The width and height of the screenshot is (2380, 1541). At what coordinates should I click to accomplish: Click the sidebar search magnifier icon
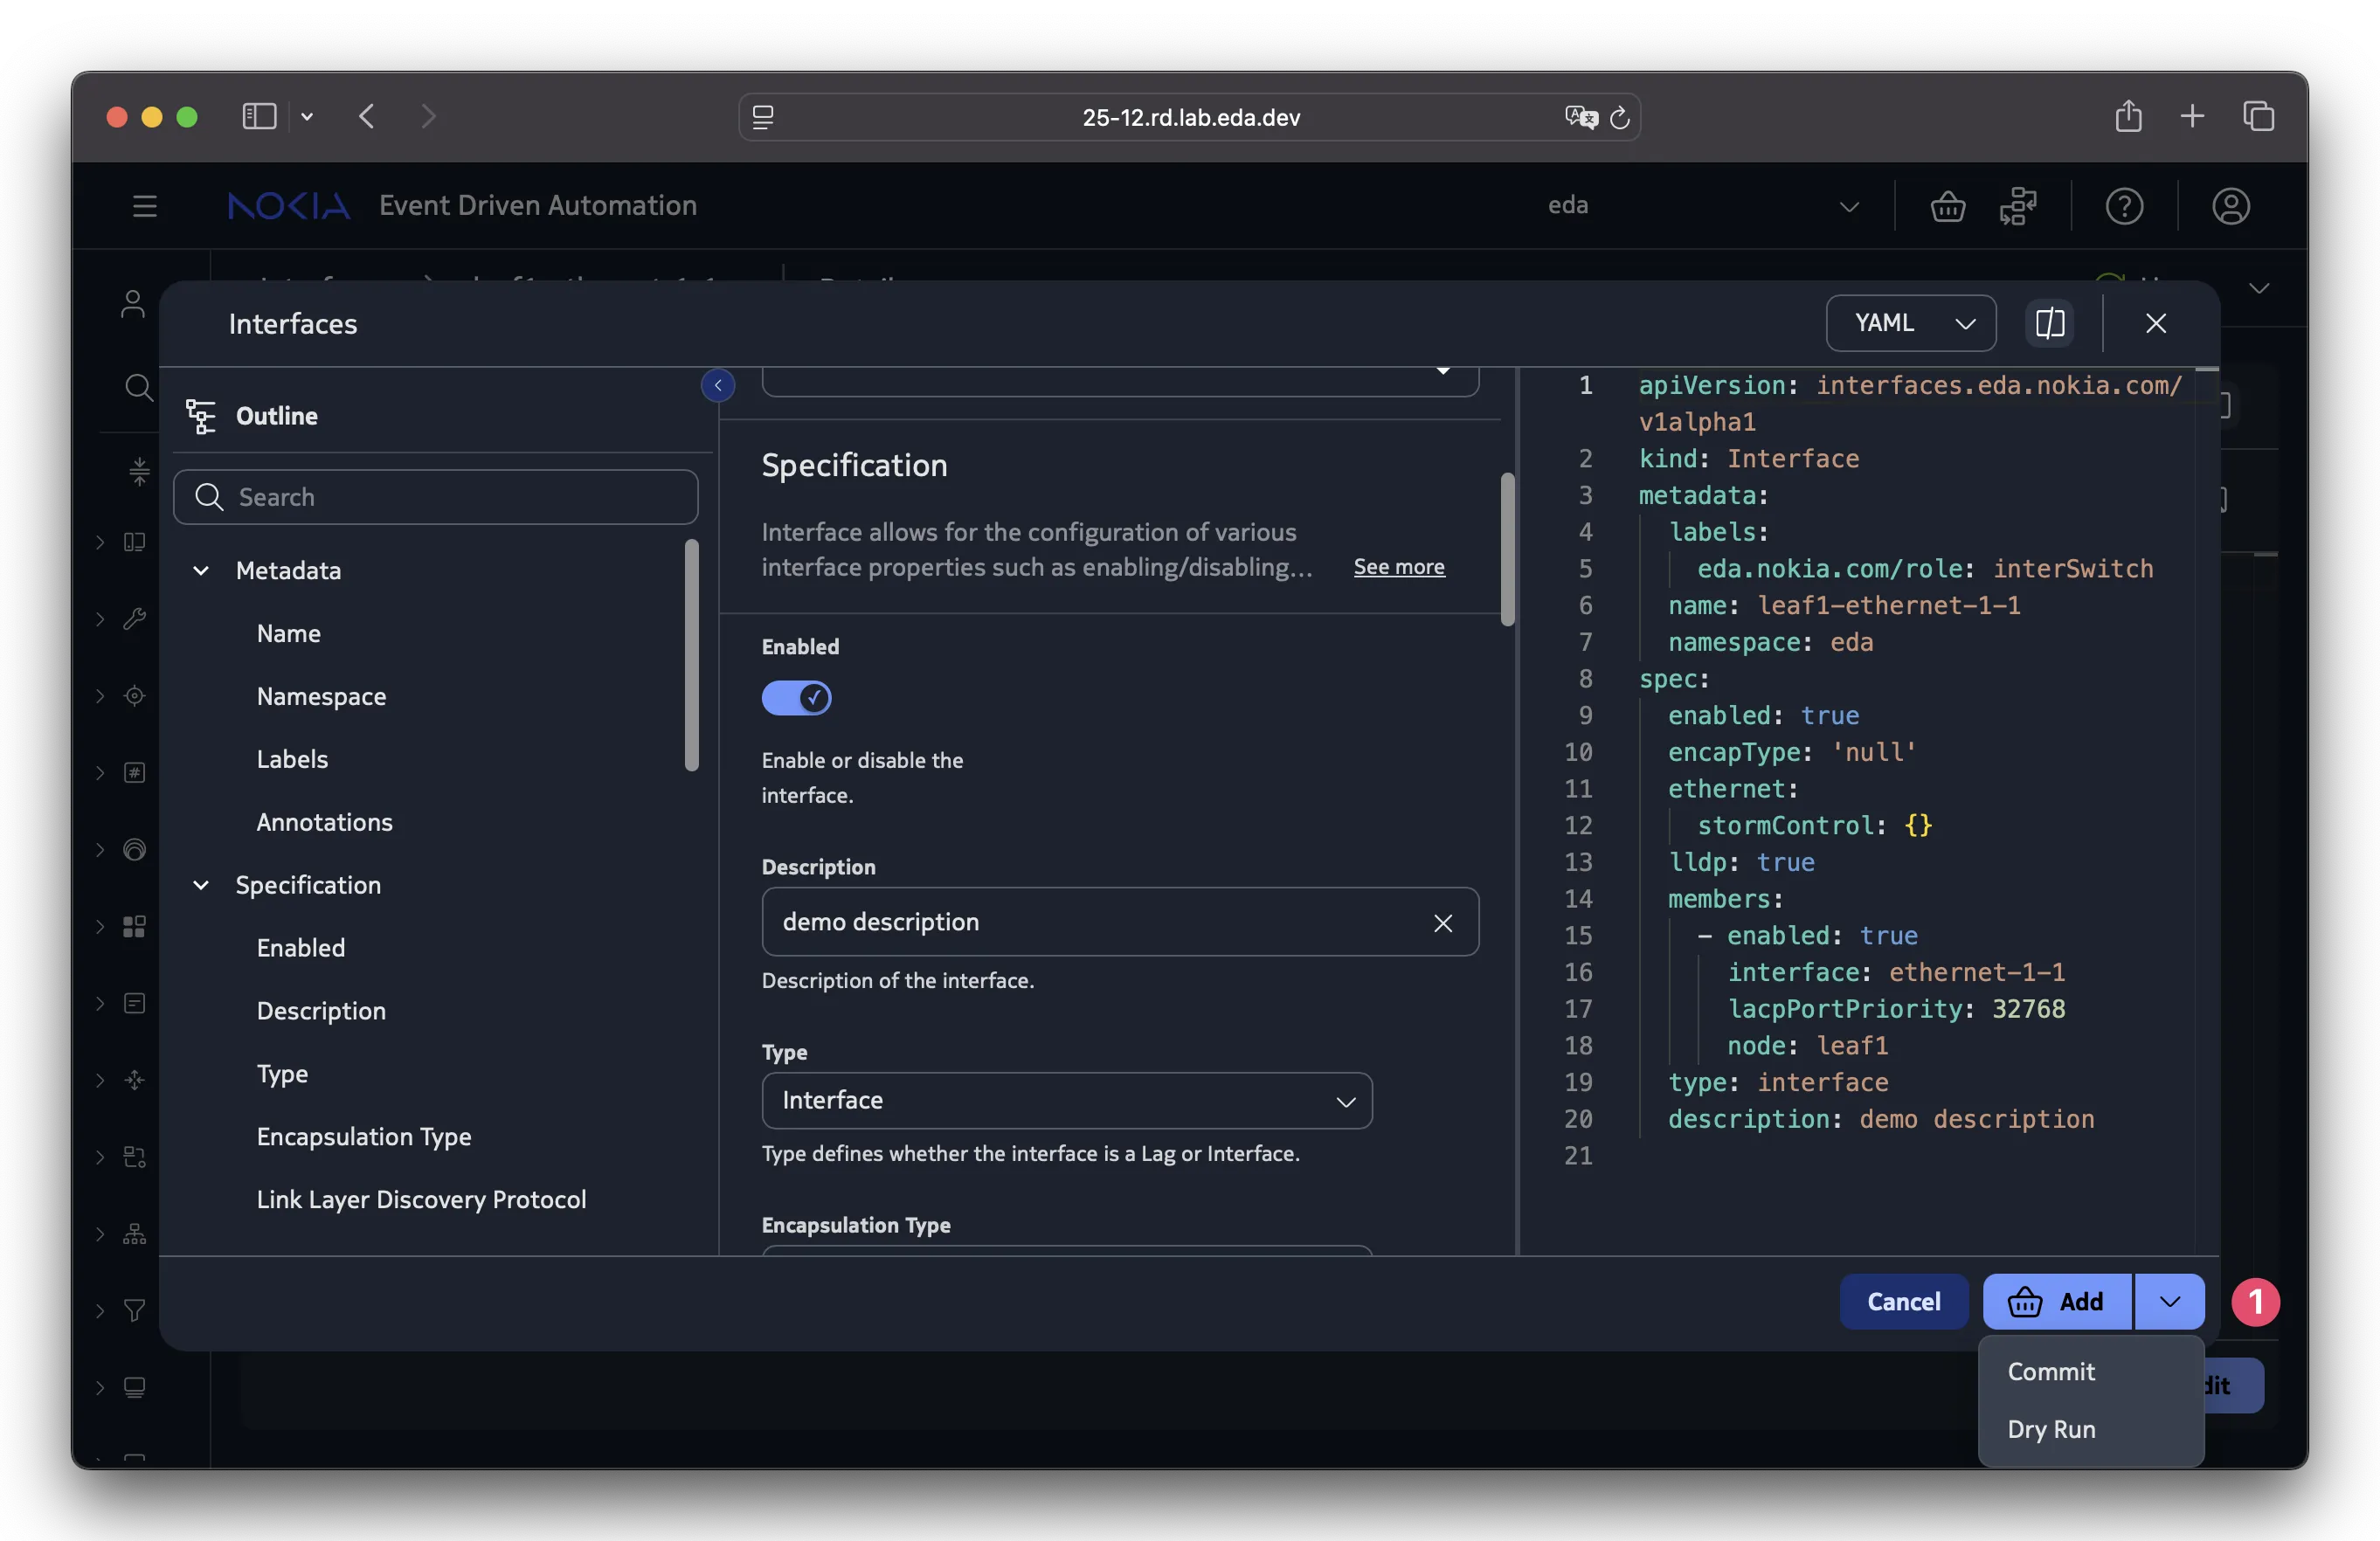[x=138, y=387]
